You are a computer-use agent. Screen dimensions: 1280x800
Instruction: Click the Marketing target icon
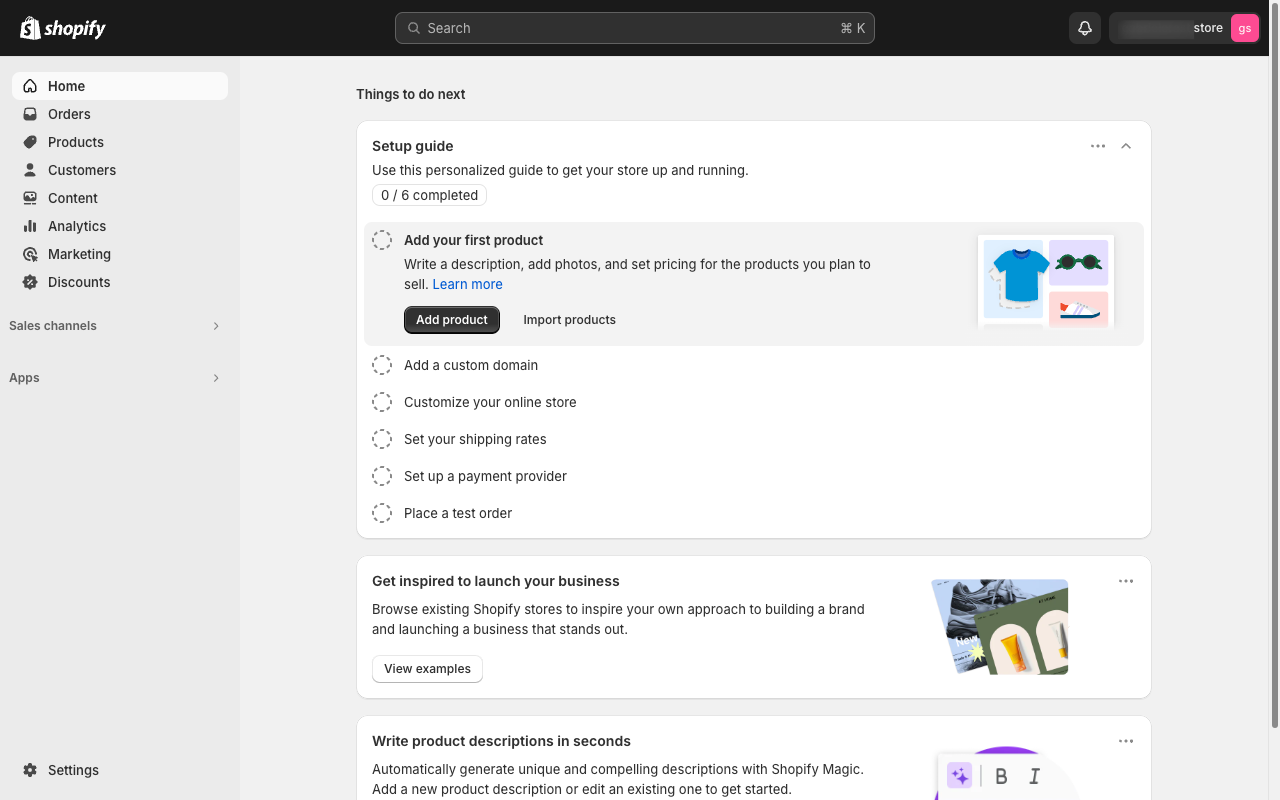tap(30, 254)
